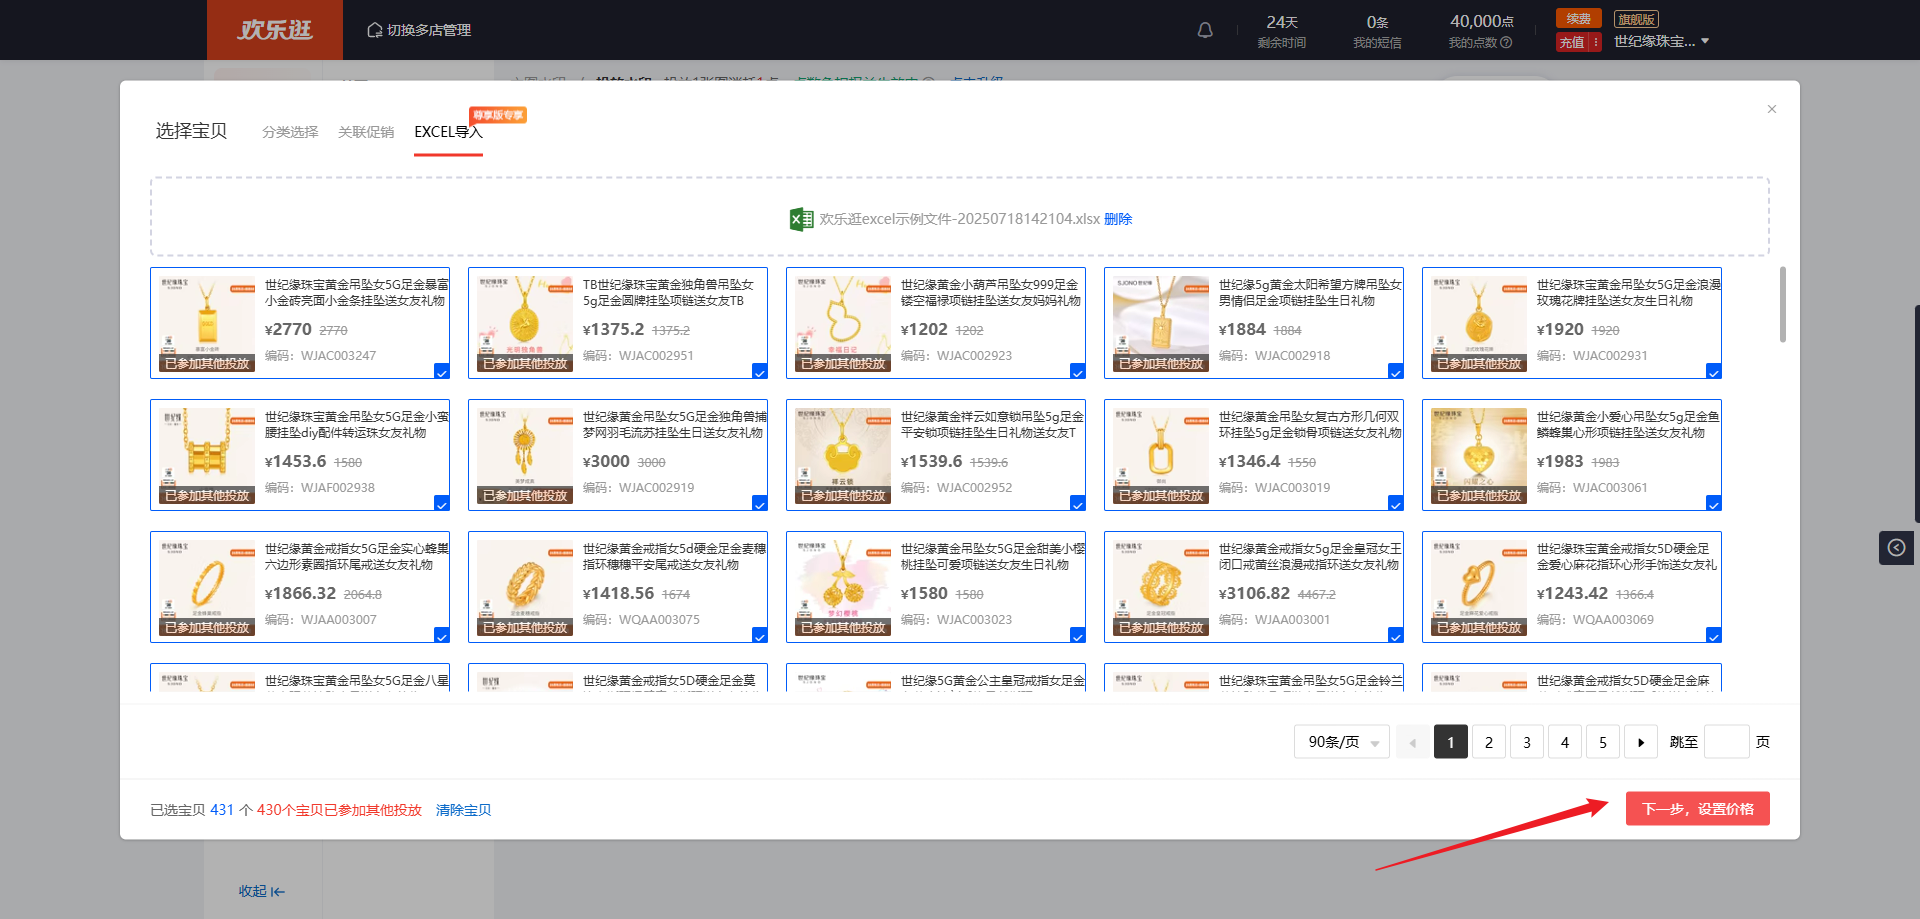Click the multi-store management headset icon
Image resolution: width=1920 pixels, height=919 pixels.
[375, 30]
